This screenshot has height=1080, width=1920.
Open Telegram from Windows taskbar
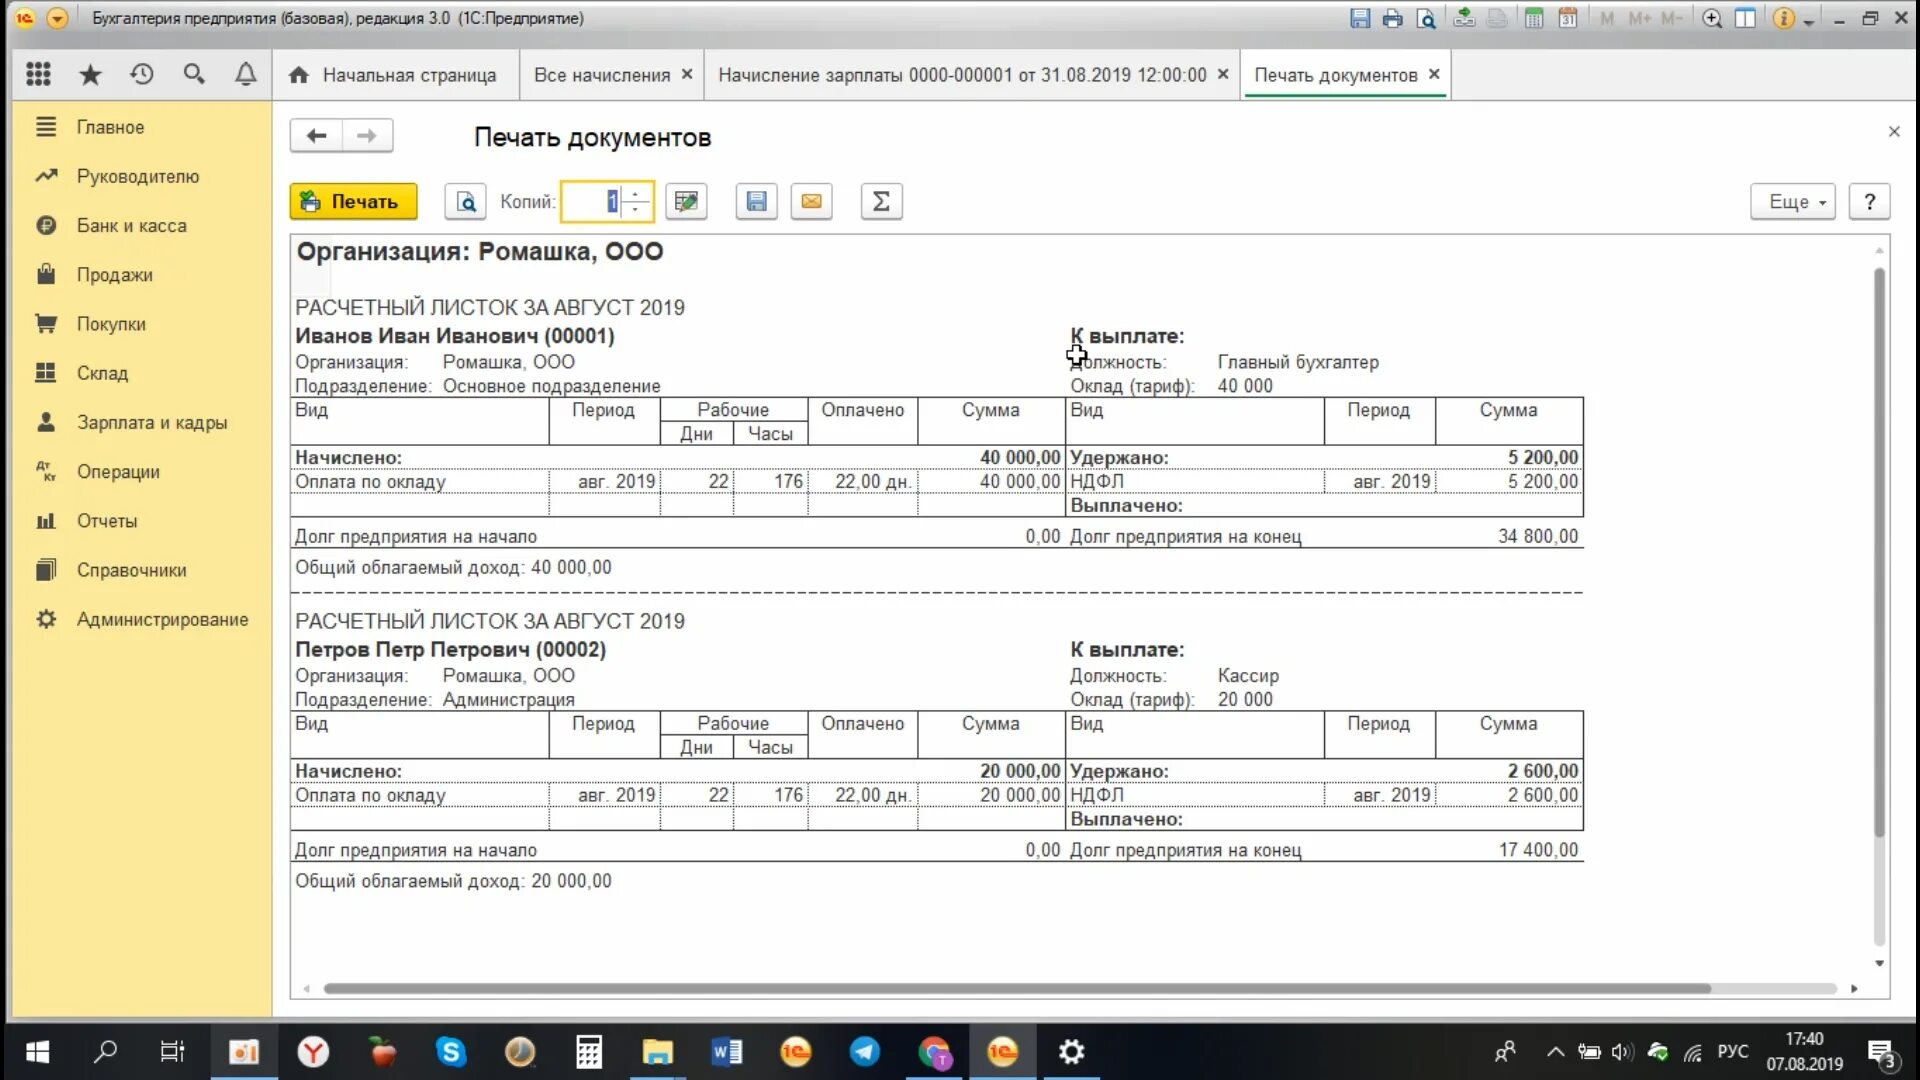tap(864, 1052)
